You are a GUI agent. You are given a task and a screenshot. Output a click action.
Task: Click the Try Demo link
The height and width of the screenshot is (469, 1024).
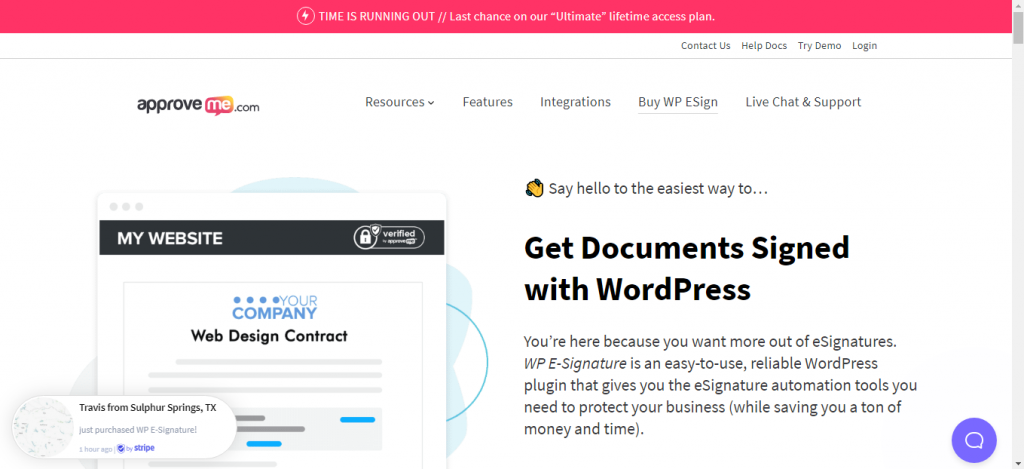(x=820, y=46)
